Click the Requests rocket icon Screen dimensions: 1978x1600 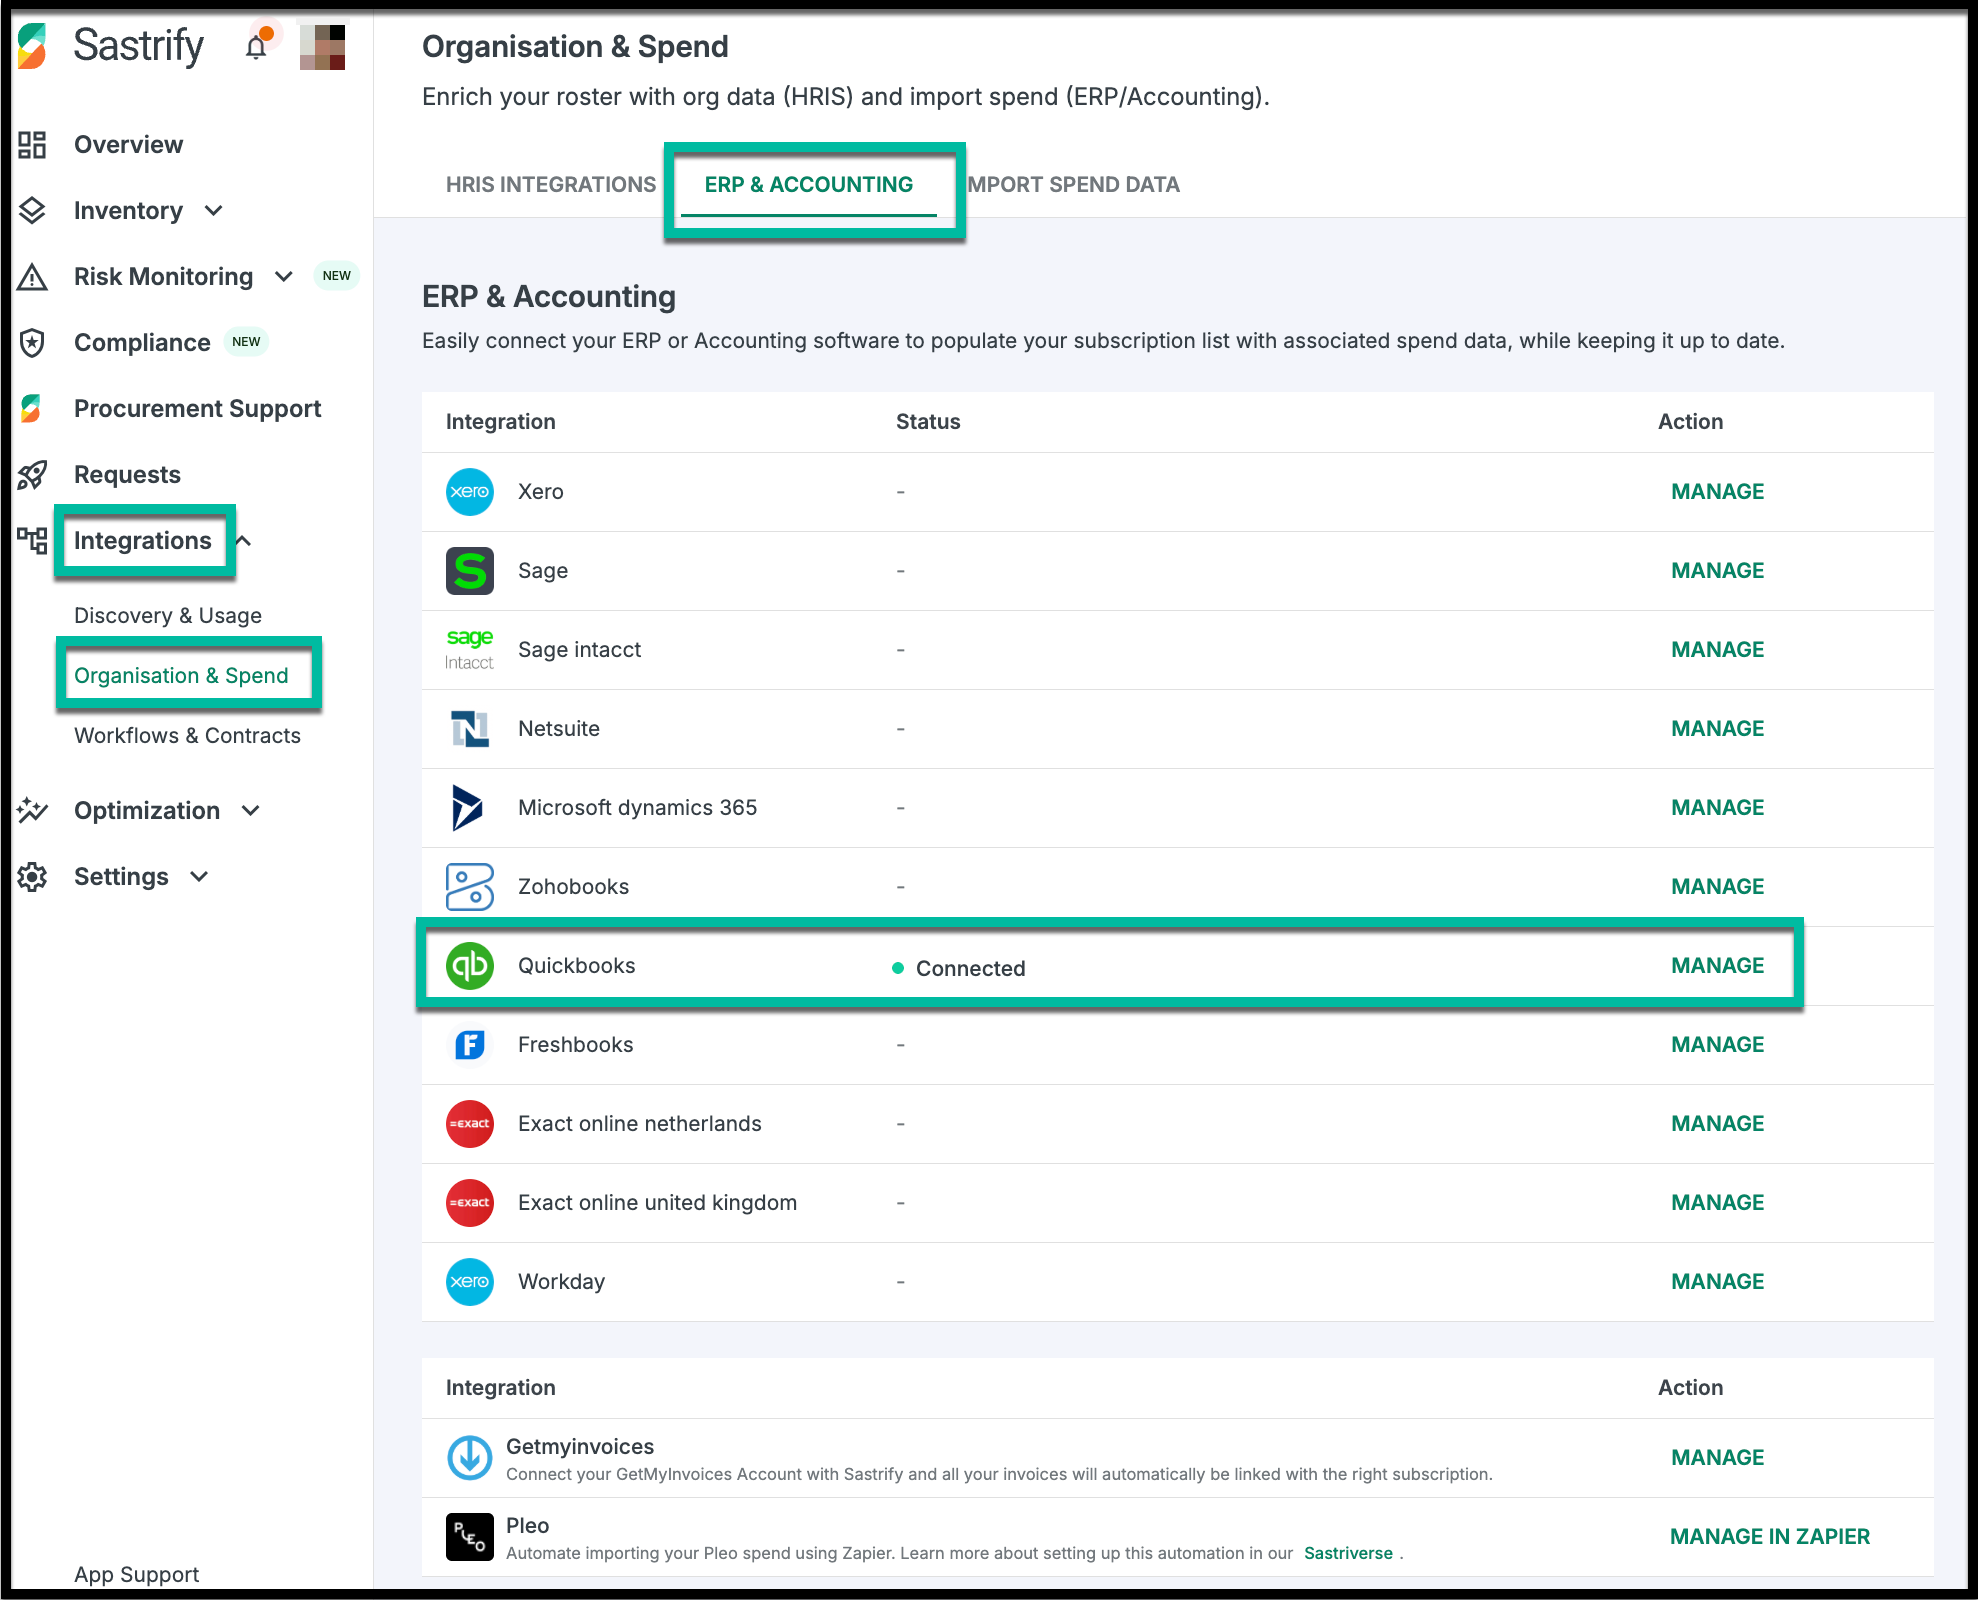(x=32, y=475)
